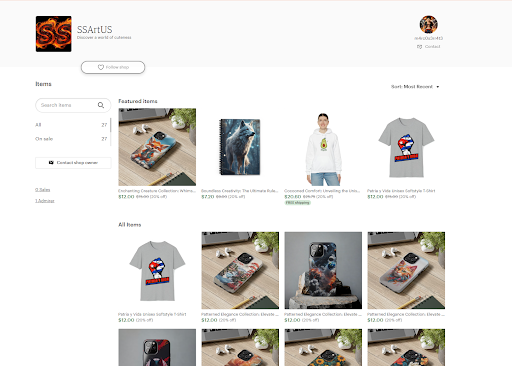Open the gray fist T-shirt under All items
This screenshot has width=512, height=366.
(x=157, y=271)
